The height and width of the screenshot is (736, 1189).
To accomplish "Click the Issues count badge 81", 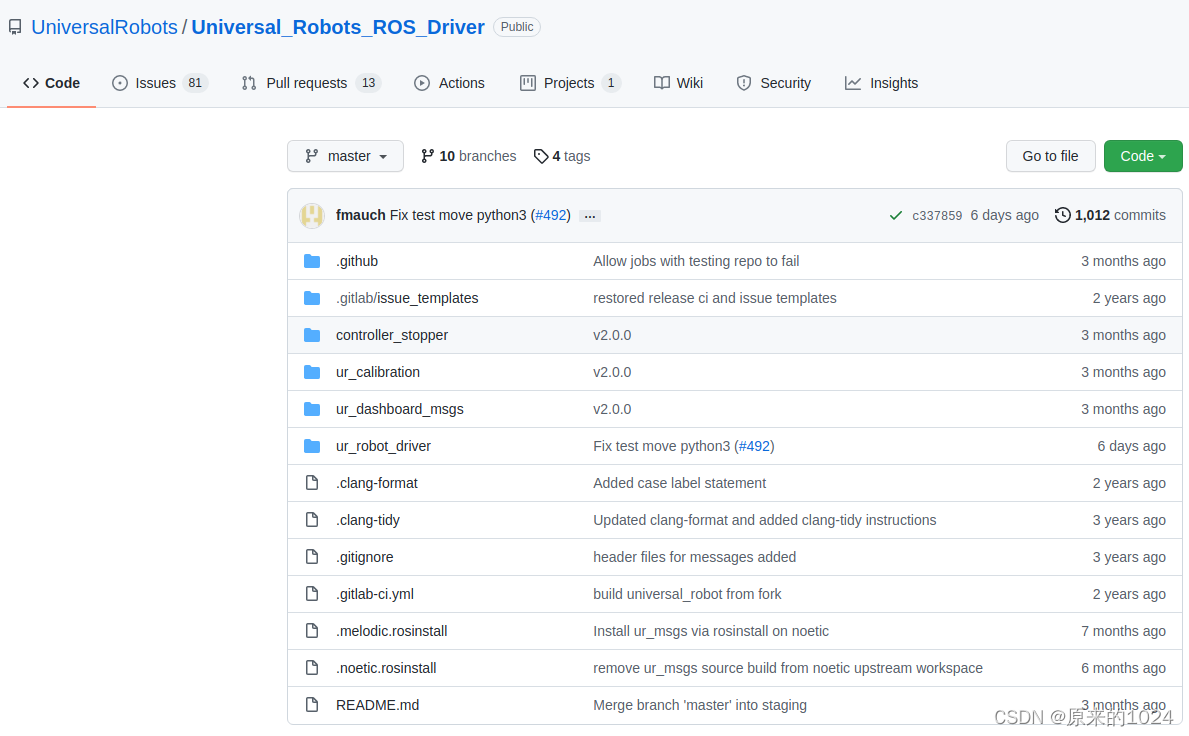I will point(195,83).
